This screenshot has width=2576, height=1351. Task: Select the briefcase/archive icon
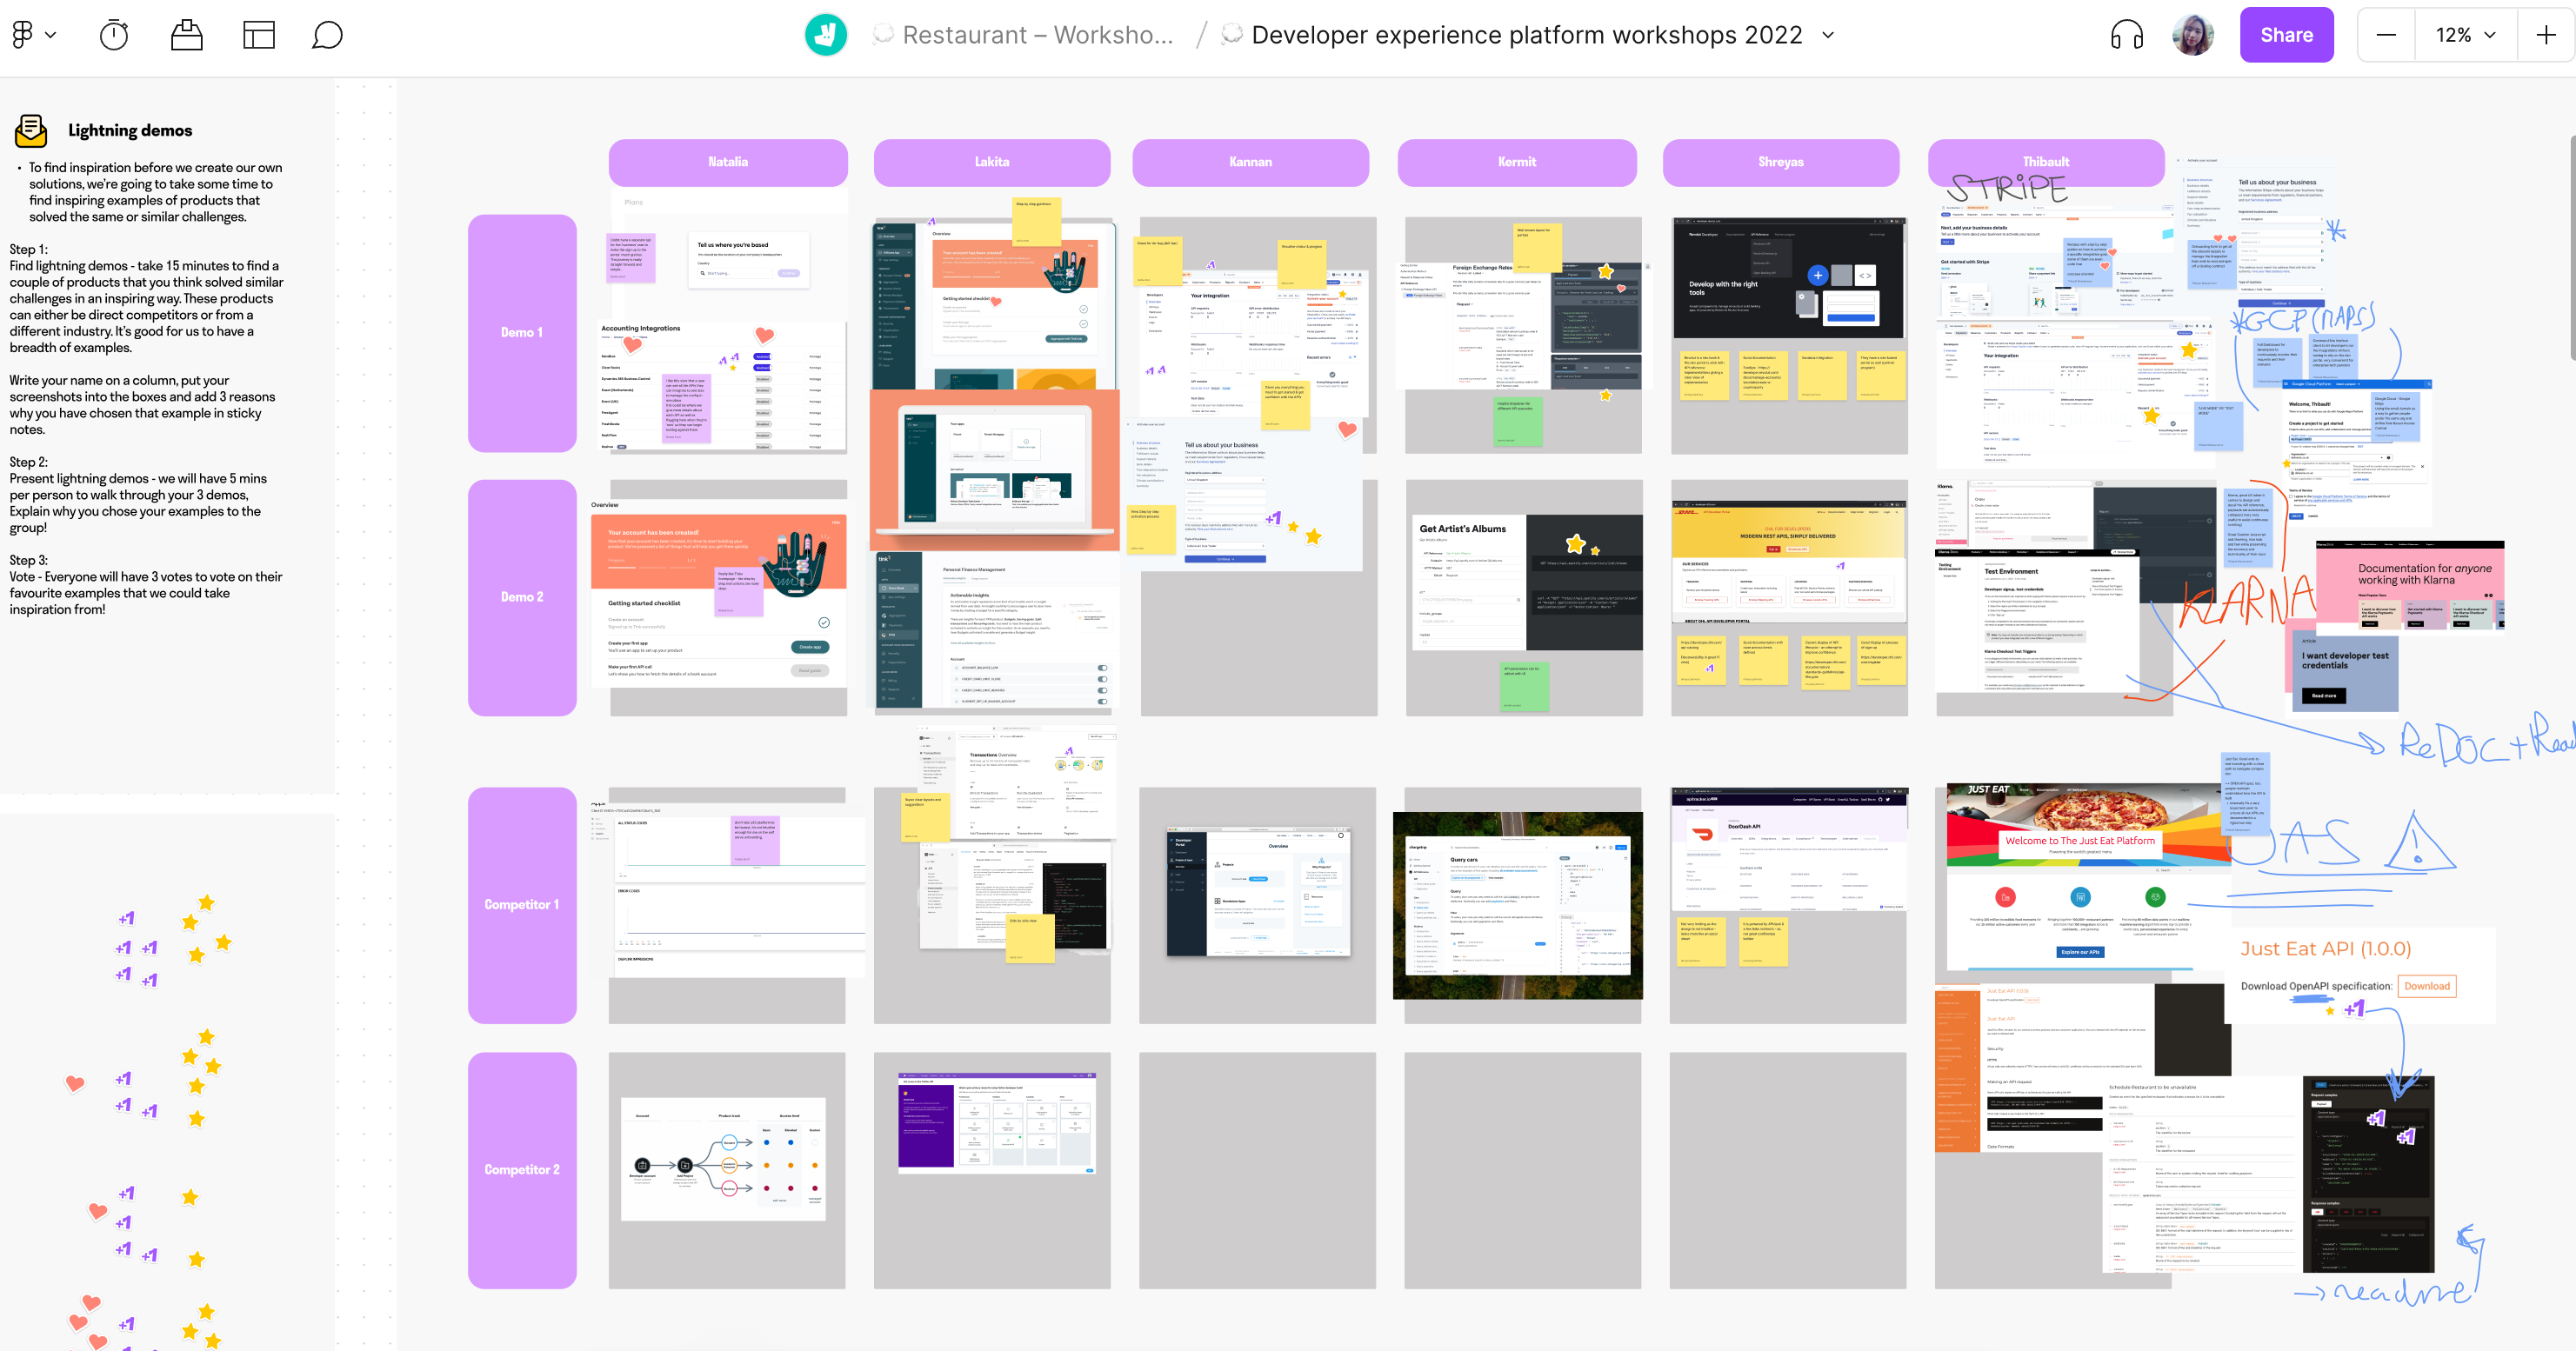[186, 34]
